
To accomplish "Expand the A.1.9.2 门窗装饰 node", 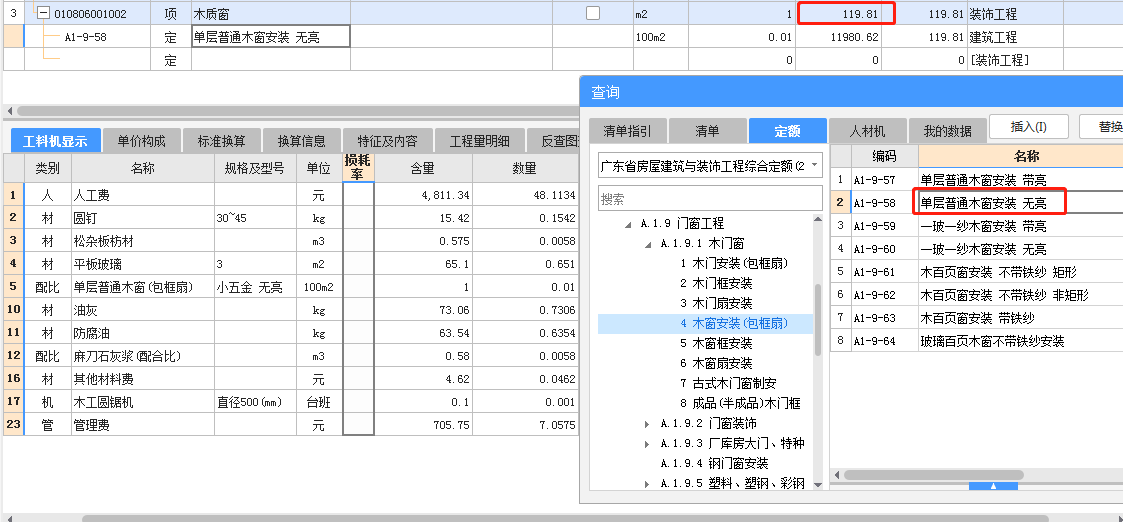I will tap(647, 424).
